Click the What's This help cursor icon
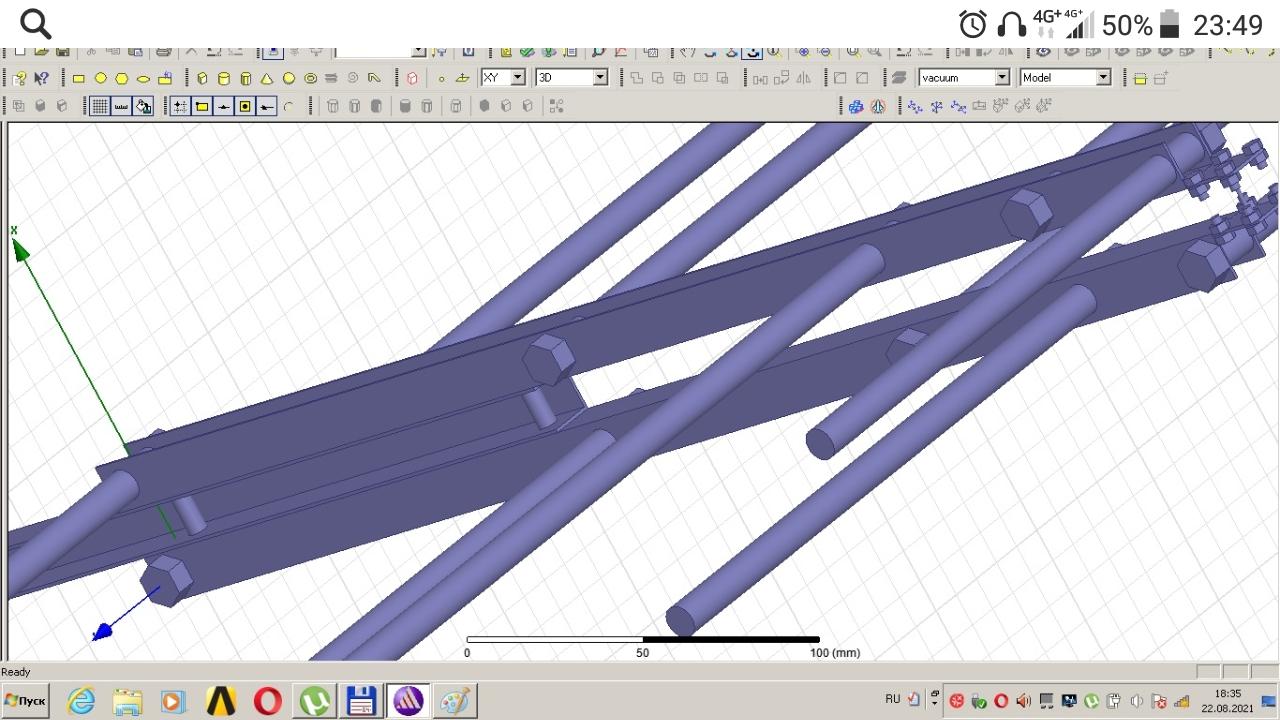 pyautogui.click(x=41, y=78)
